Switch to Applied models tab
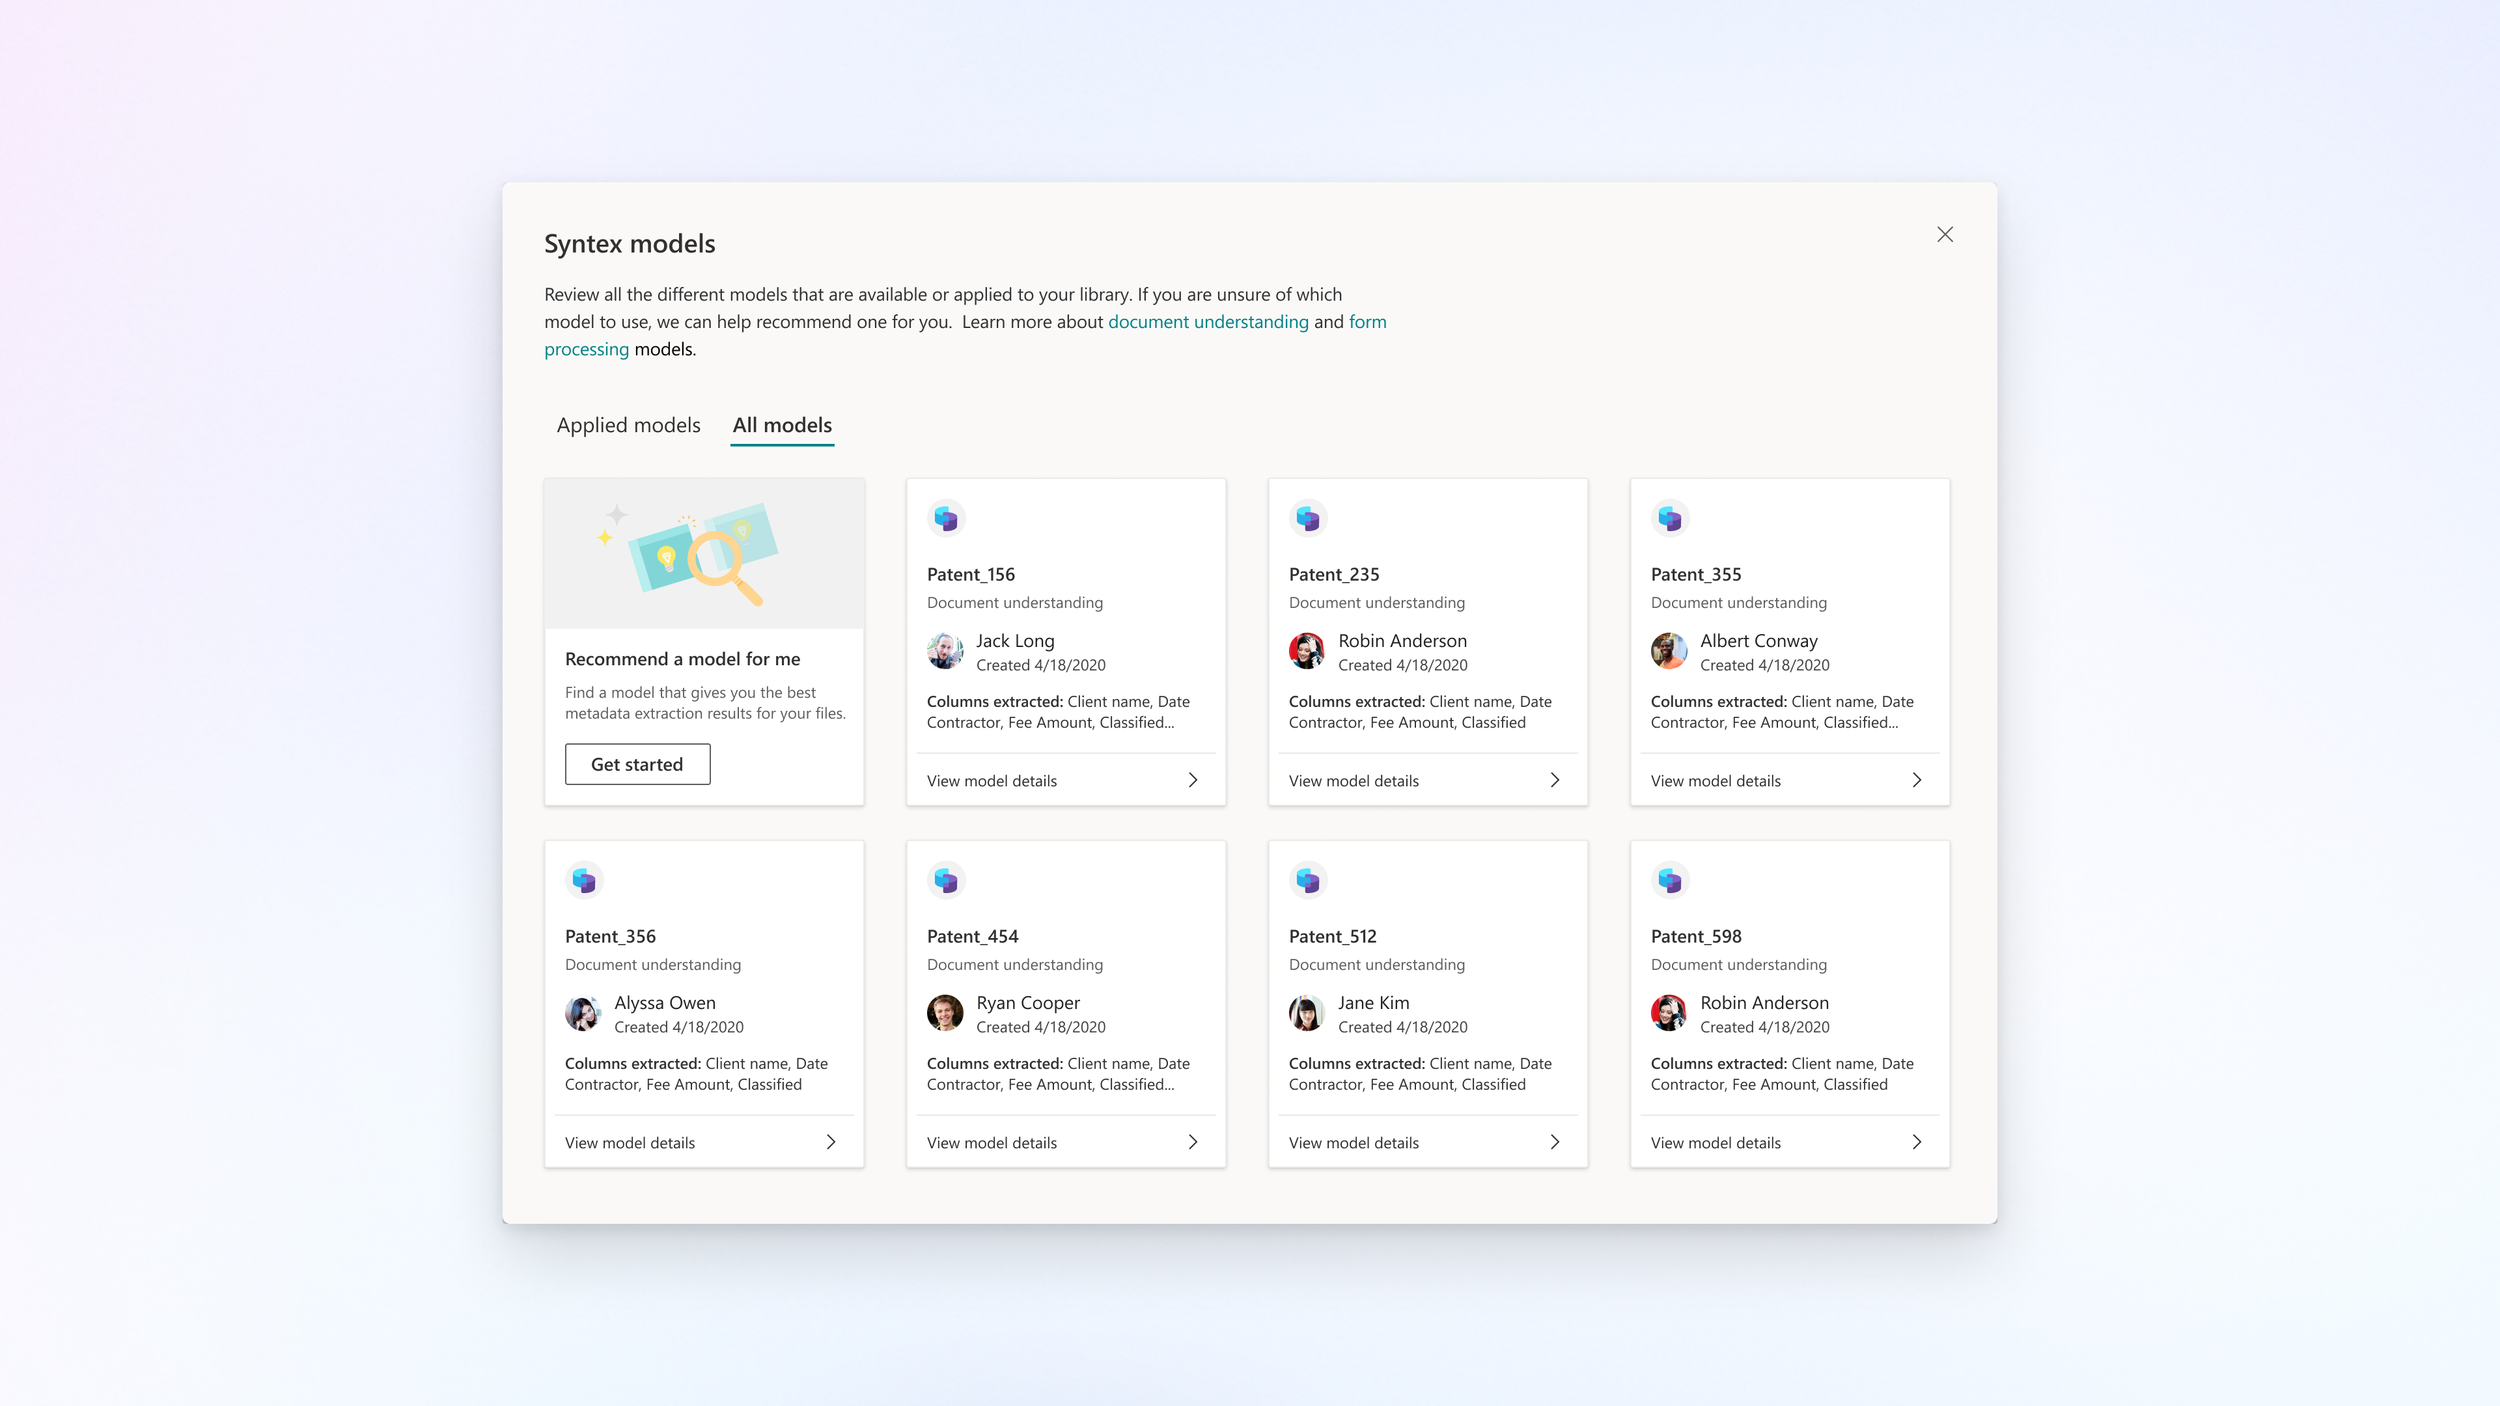 pos(628,425)
